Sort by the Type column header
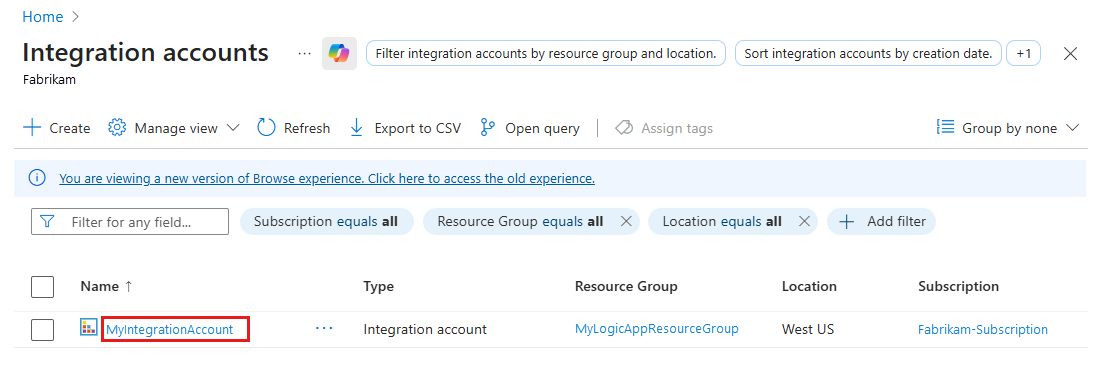This screenshot has height=375, width=1110. point(378,287)
